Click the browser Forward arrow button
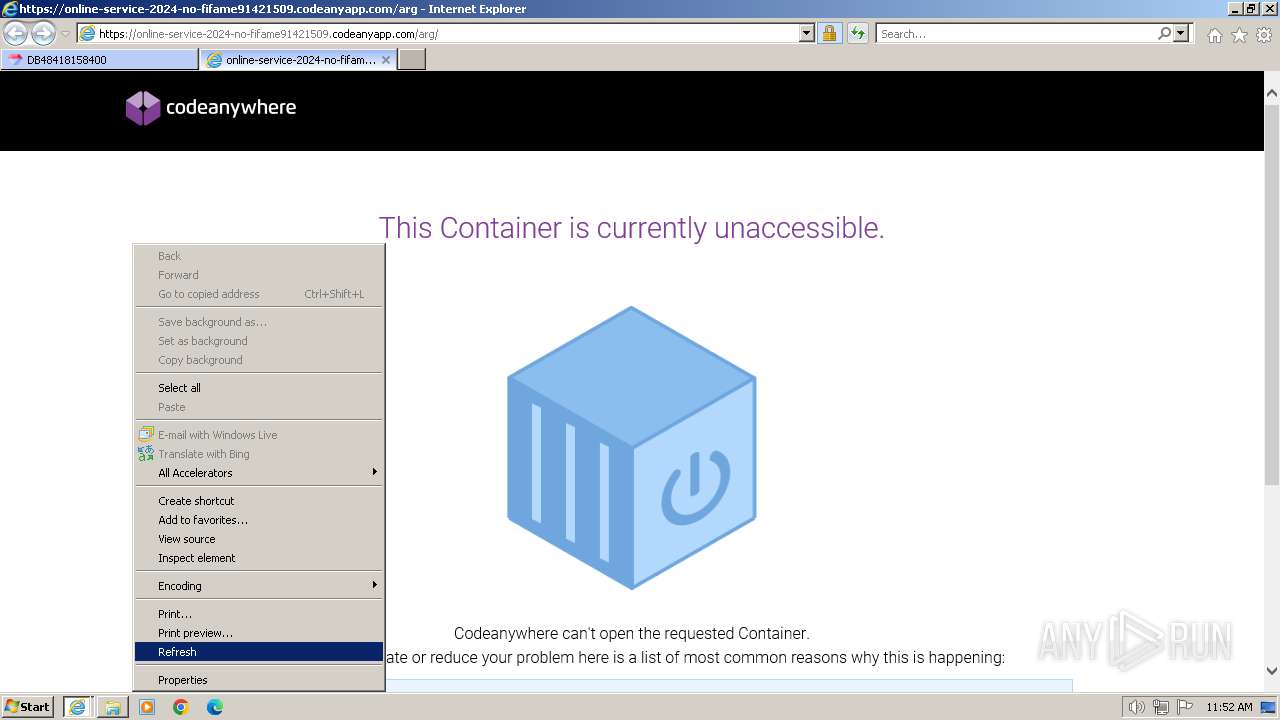Image resolution: width=1280 pixels, height=720 pixels. 43,33
